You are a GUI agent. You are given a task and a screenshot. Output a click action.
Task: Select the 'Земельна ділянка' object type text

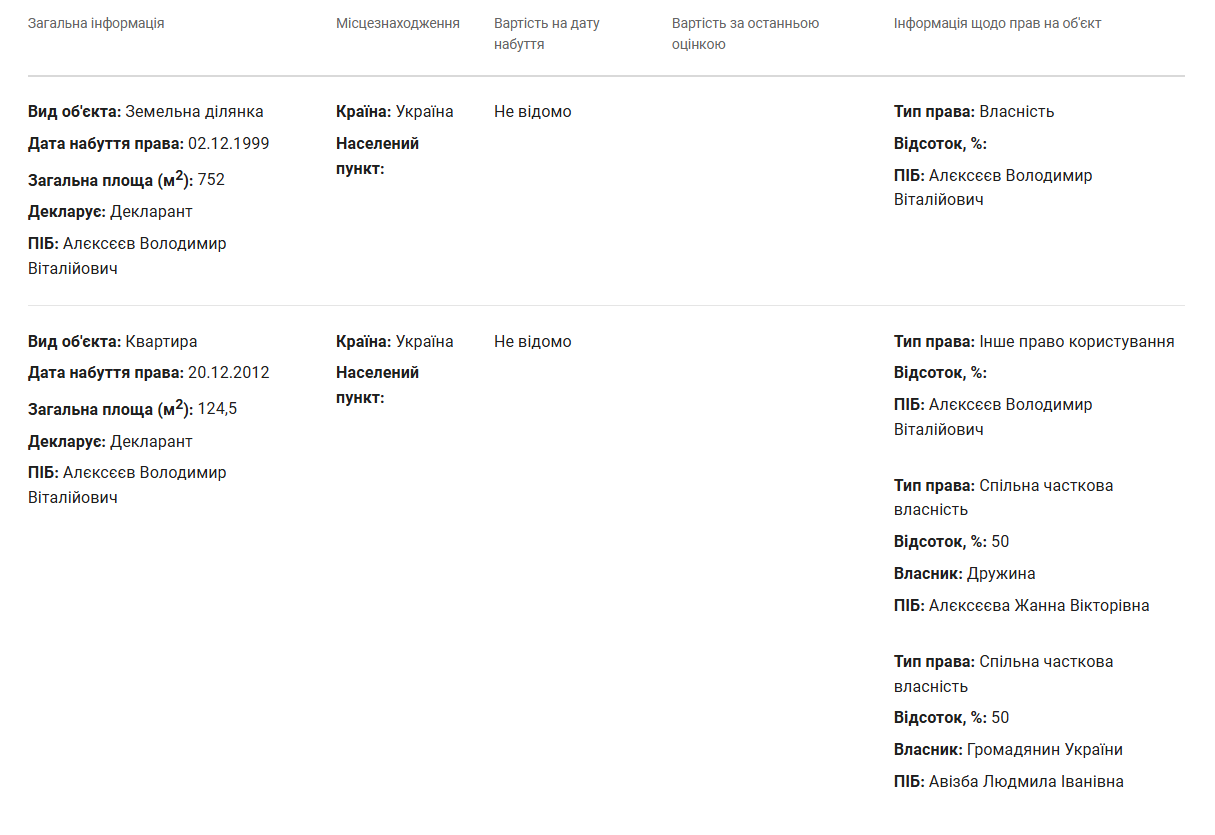194,112
